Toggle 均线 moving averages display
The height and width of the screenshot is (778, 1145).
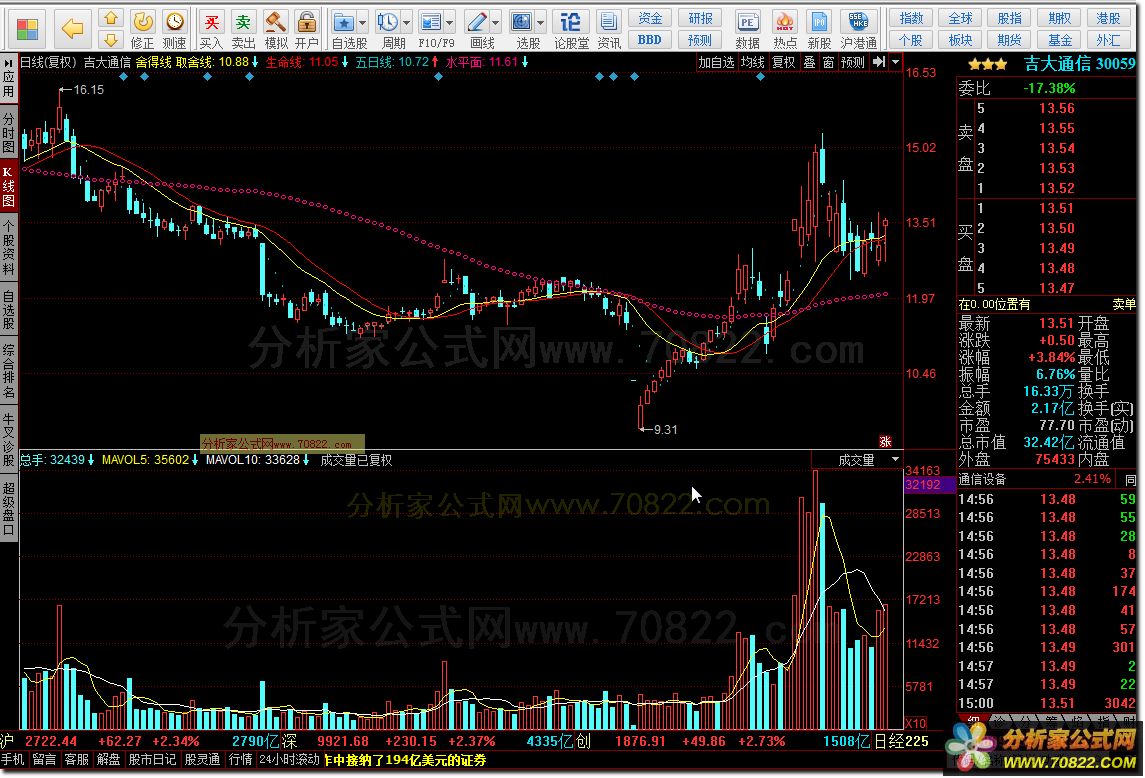click(x=752, y=62)
